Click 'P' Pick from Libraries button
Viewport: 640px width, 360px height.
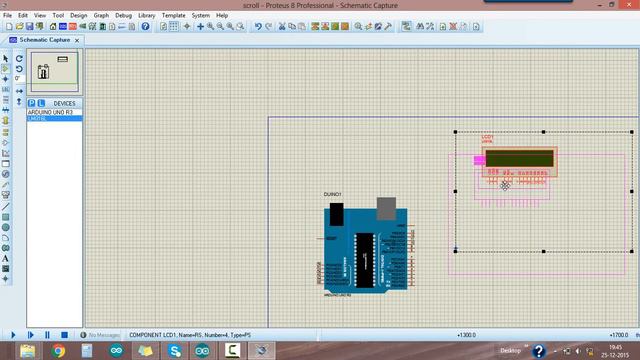[31, 103]
